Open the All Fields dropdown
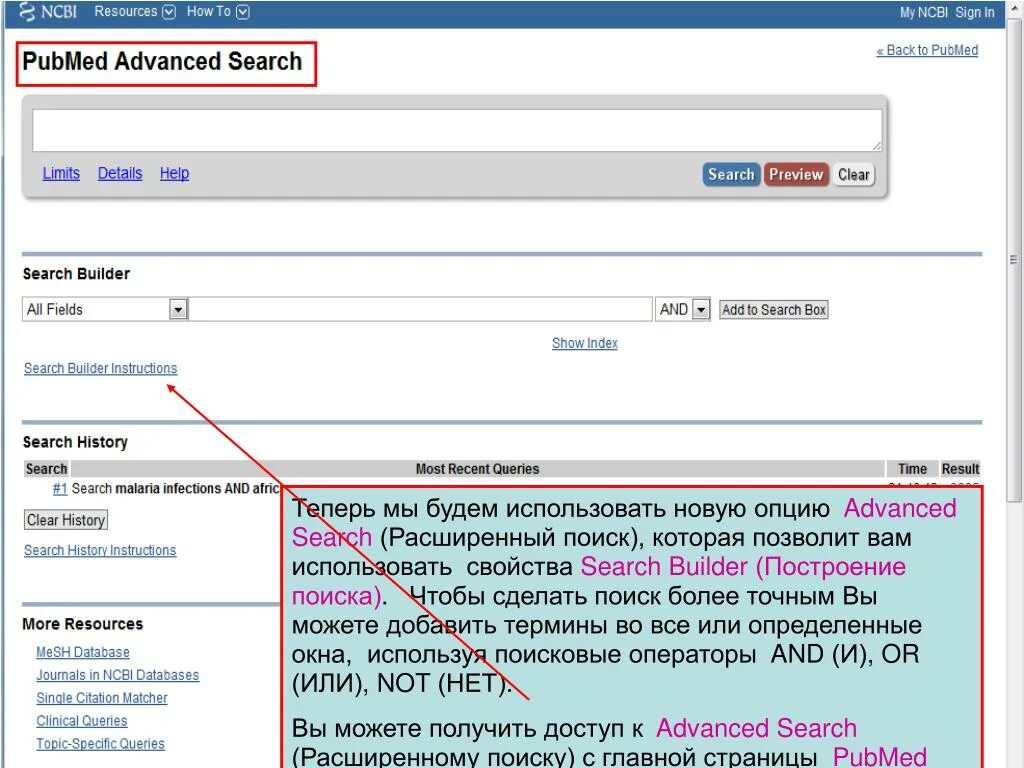Image resolution: width=1024 pixels, height=768 pixels. point(105,309)
